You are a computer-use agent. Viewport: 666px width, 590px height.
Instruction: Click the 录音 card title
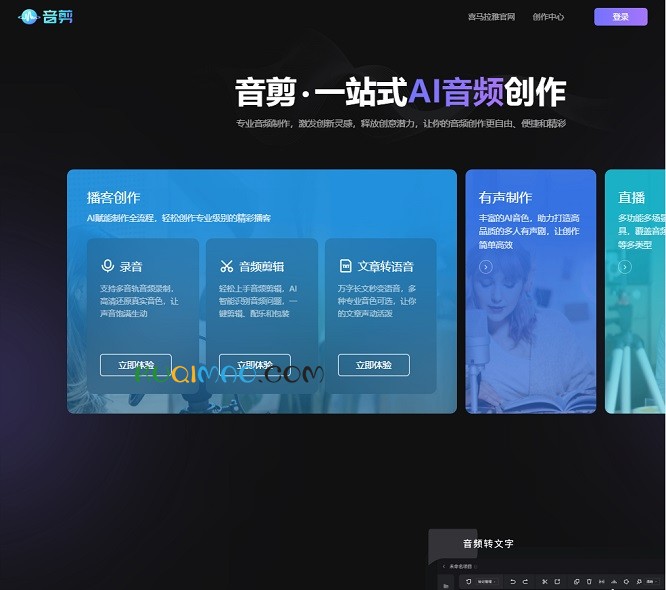[131, 267]
